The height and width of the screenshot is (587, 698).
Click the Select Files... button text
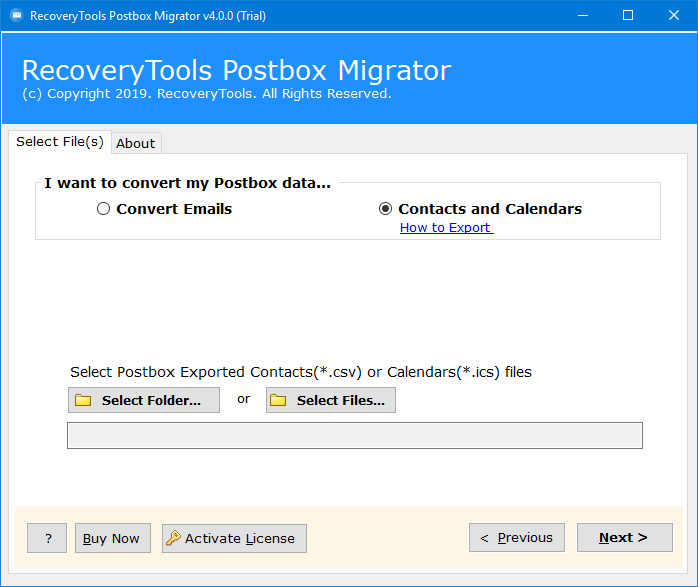341,401
